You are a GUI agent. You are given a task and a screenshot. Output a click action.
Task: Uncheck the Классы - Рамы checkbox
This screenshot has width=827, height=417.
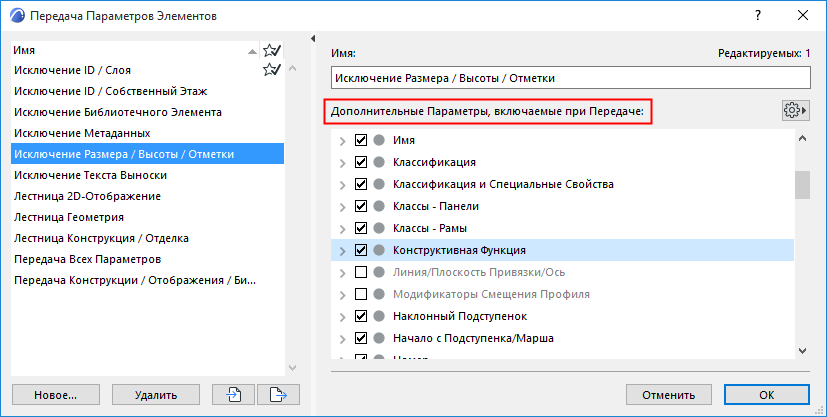[x=361, y=228]
